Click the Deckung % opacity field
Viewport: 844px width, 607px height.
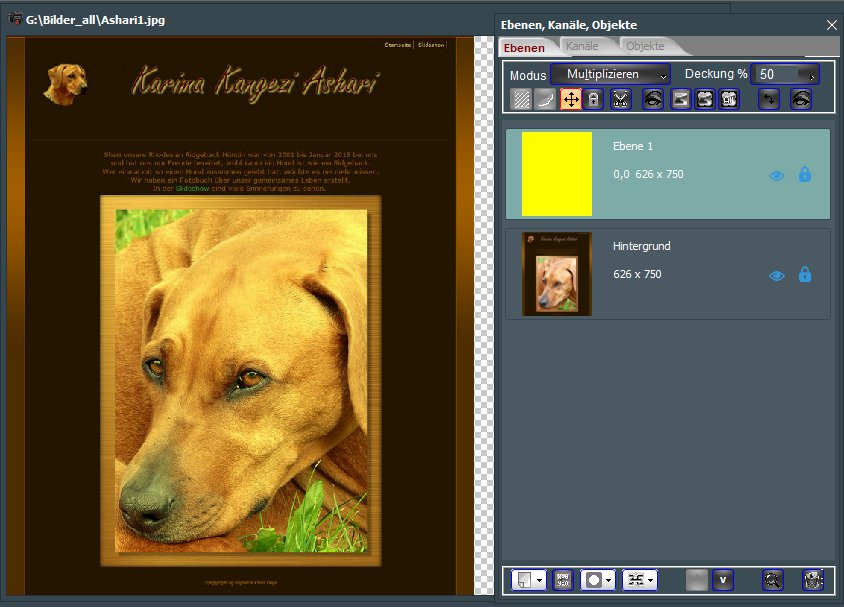tap(778, 75)
